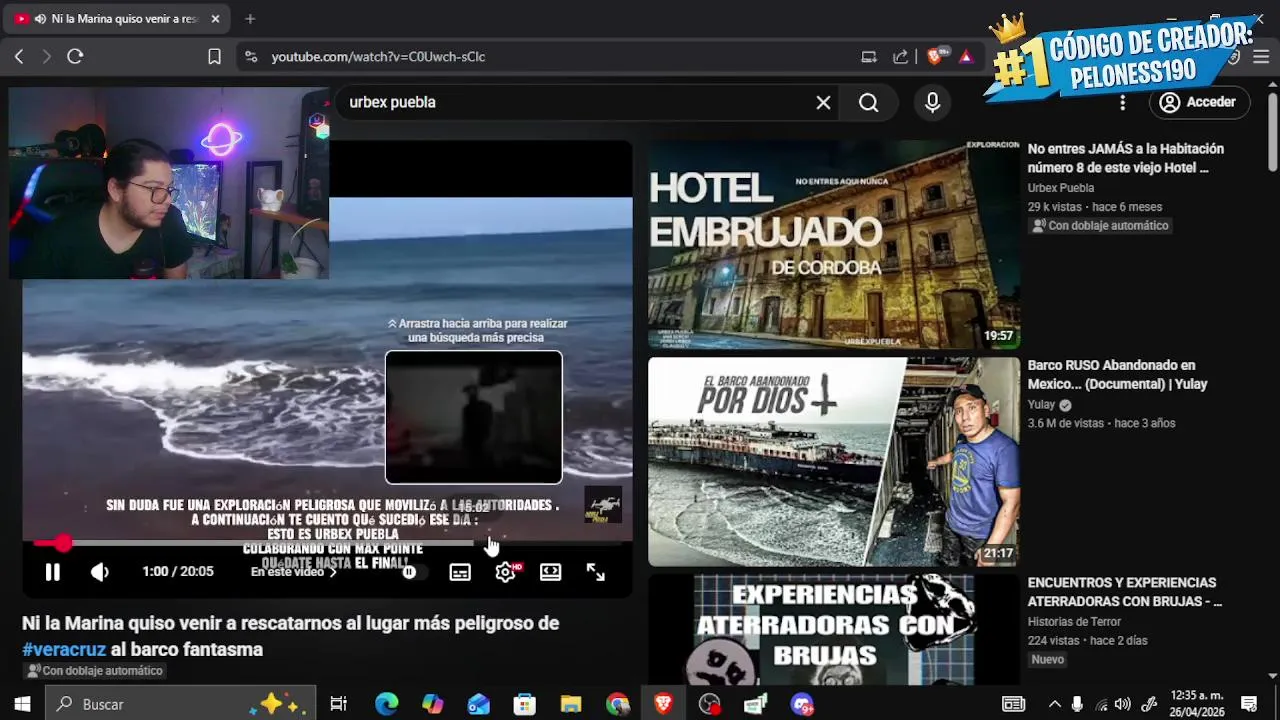Open the Windows notification center icon
Image resolution: width=1280 pixels, height=720 pixels.
(x=1249, y=704)
